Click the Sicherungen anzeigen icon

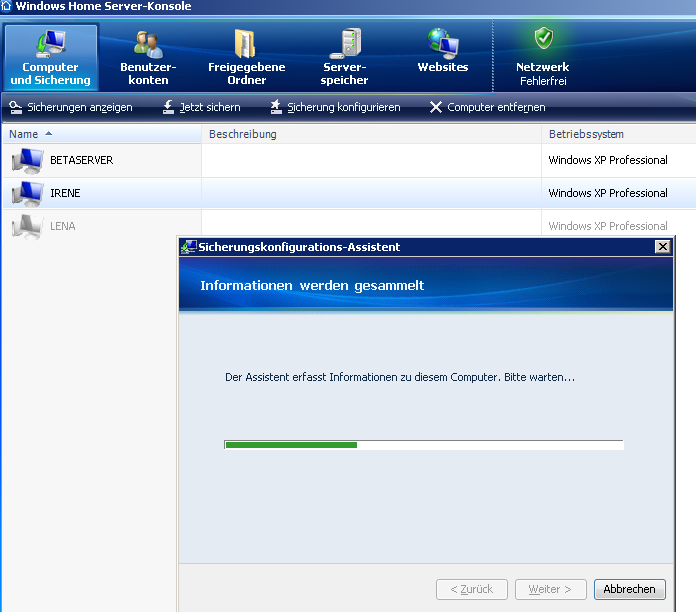[16, 107]
